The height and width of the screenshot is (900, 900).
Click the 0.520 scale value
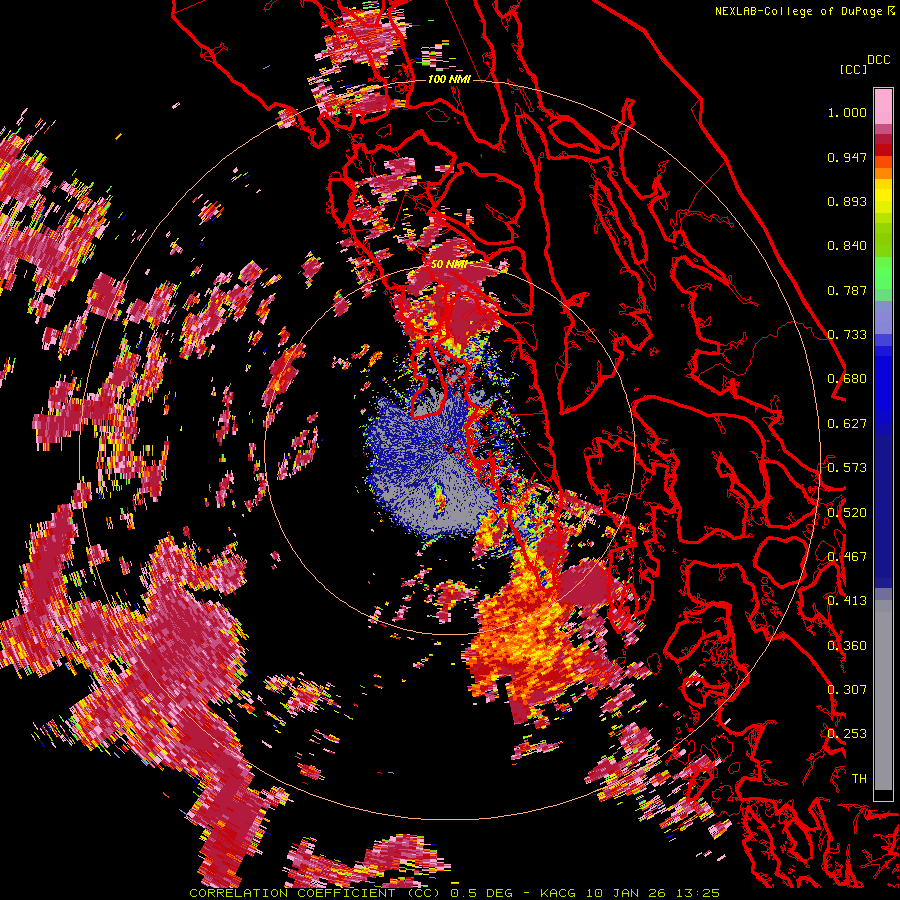pyautogui.click(x=847, y=513)
